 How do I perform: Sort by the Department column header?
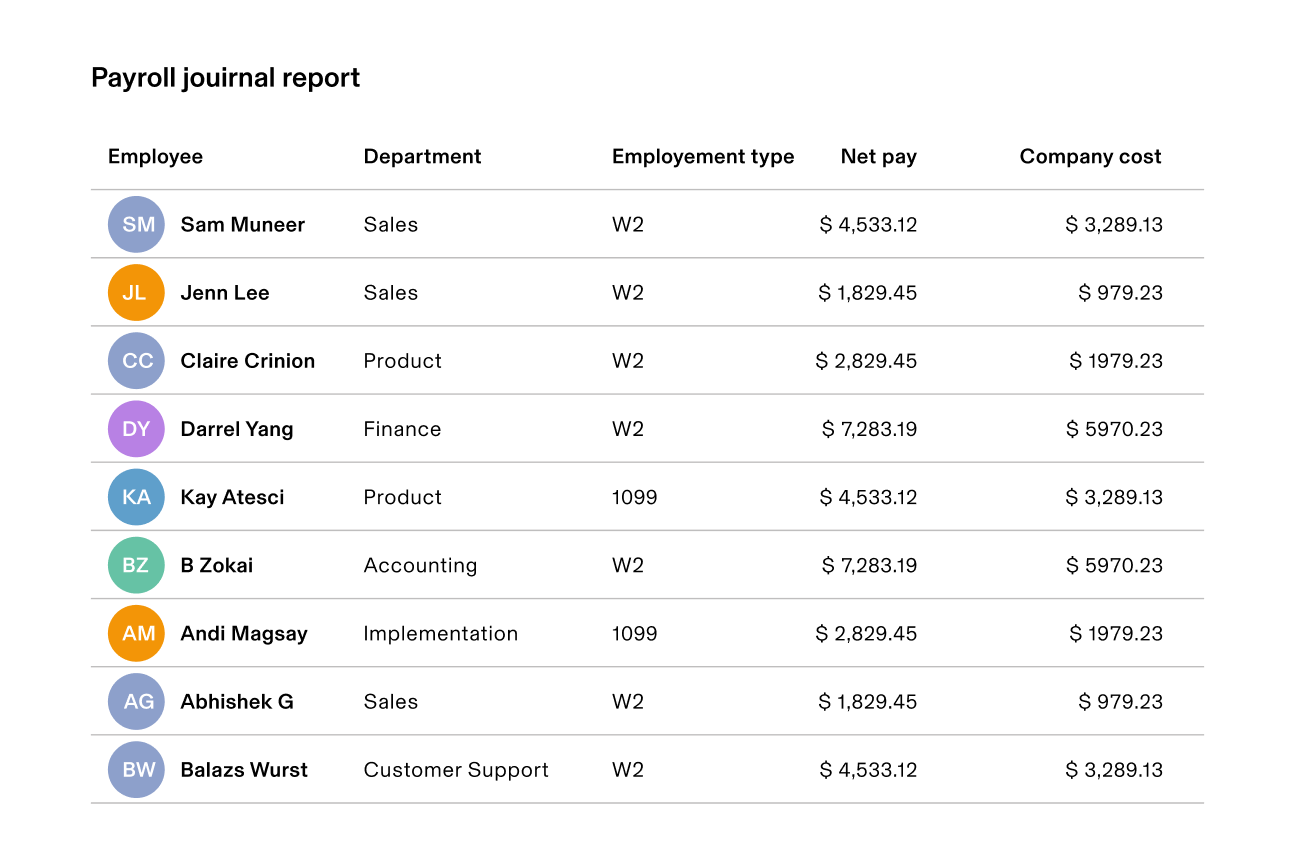coord(422,156)
